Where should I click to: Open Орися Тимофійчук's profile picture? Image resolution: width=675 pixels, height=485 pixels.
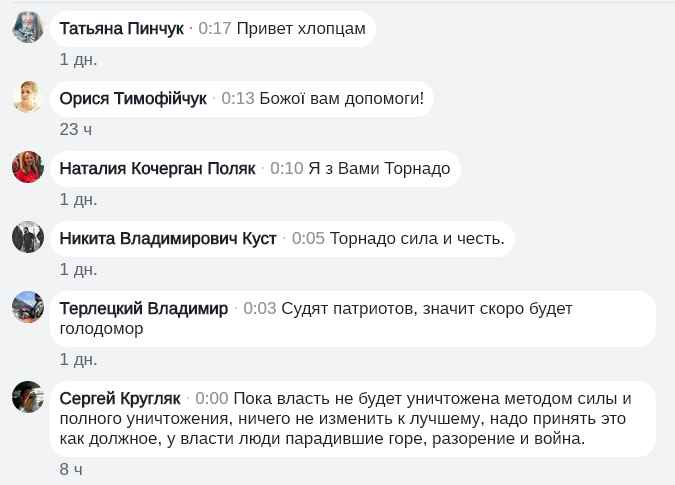28,97
